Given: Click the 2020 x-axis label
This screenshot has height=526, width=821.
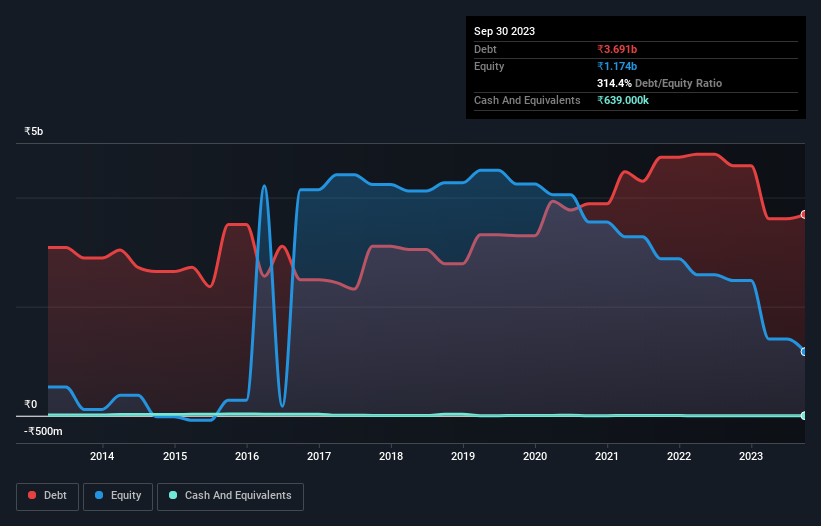Looking at the screenshot, I should tap(535, 456).
